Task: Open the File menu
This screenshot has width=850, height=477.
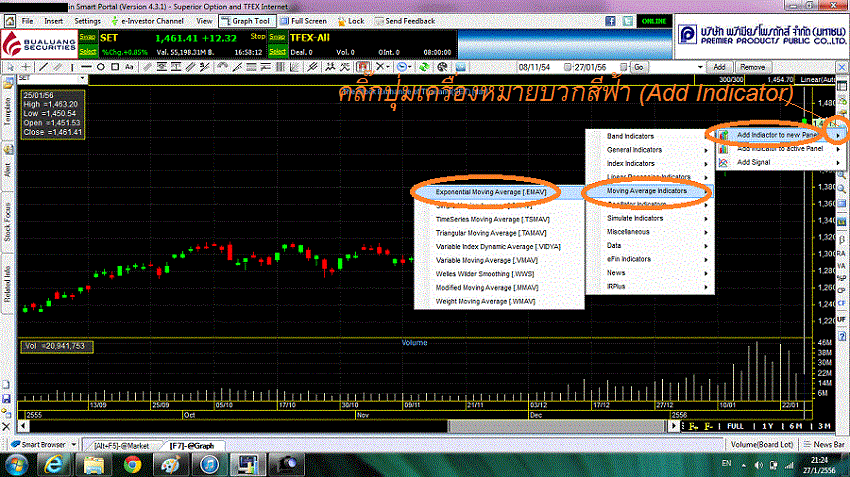Action: coord(28,21)
